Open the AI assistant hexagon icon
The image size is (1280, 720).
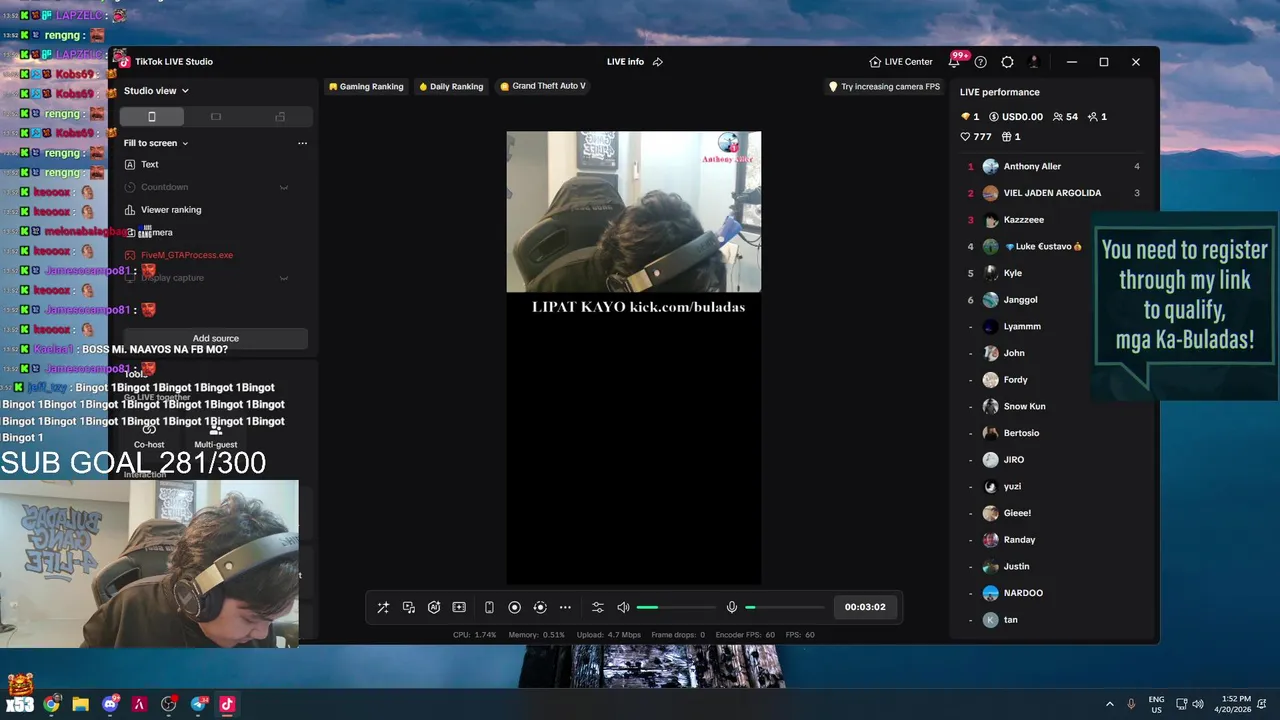[434, 607]
